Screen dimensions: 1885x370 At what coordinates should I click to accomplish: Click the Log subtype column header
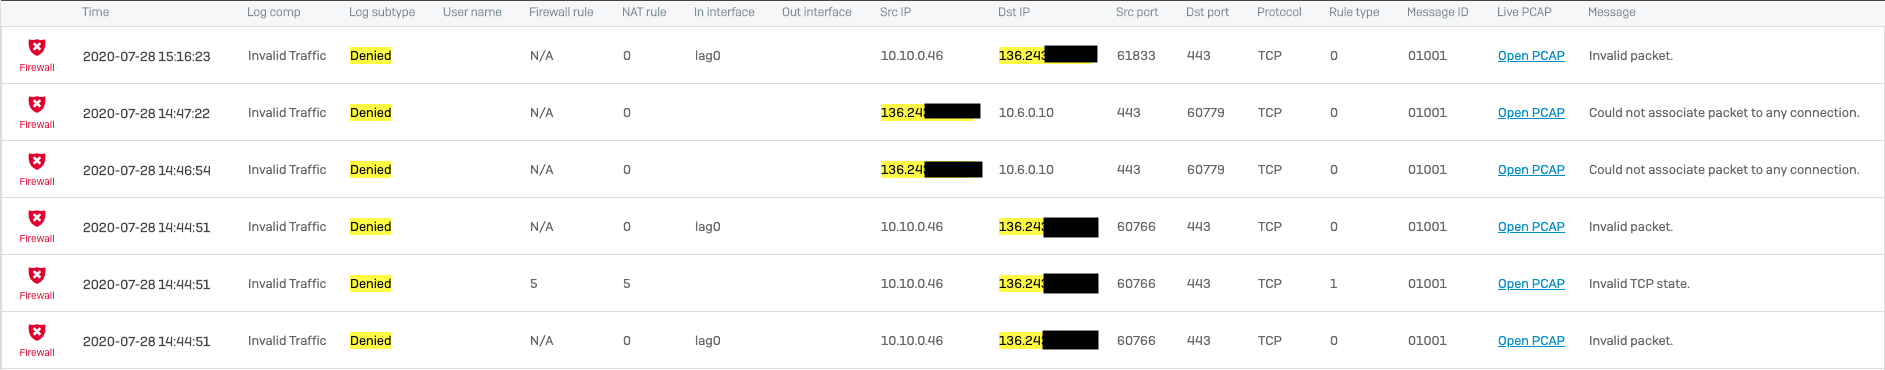point(382,12)
